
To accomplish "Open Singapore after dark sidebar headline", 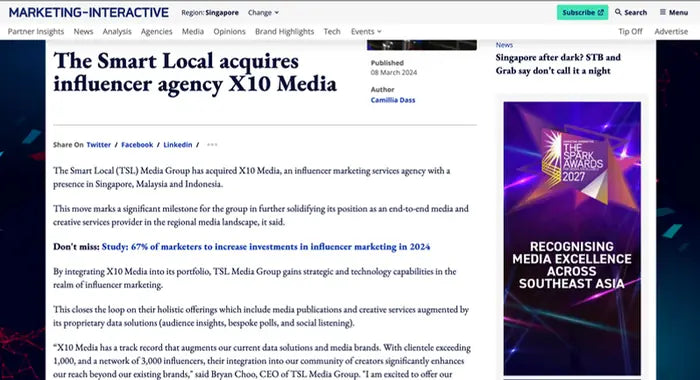I will click(558, 64).
